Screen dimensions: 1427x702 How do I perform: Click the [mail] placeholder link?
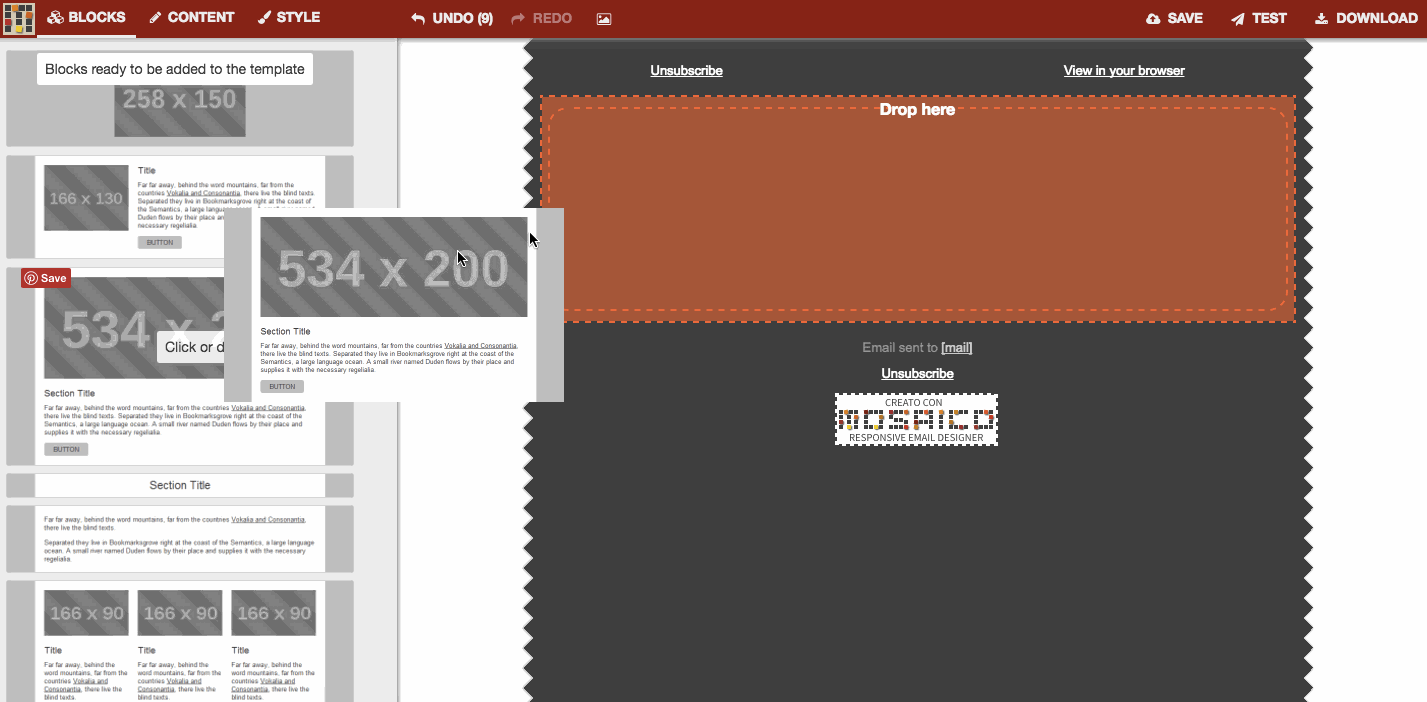tap(957, 348)
